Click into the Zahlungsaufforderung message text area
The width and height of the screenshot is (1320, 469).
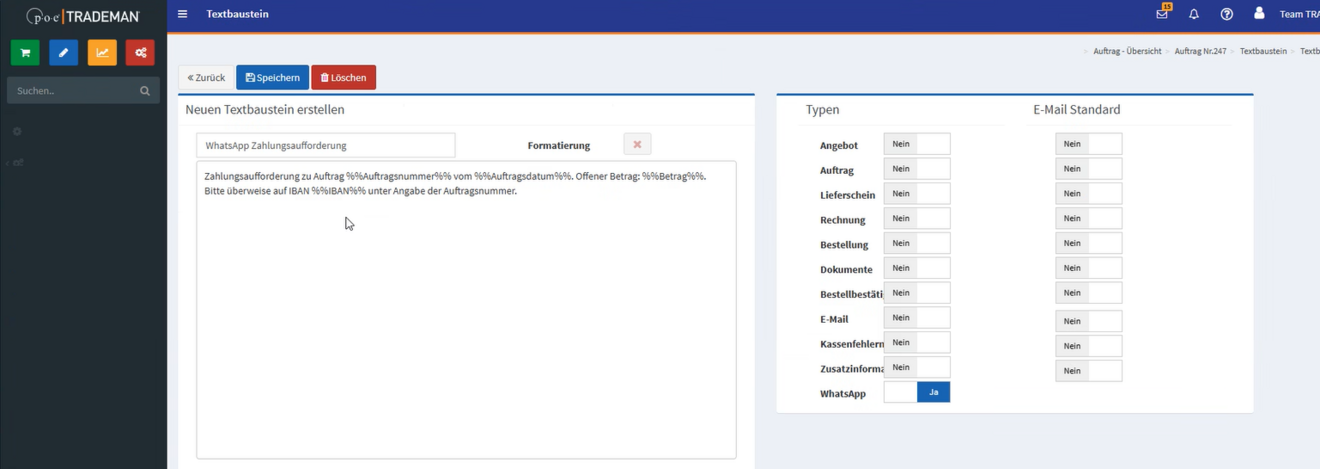[x=466, y=310]
